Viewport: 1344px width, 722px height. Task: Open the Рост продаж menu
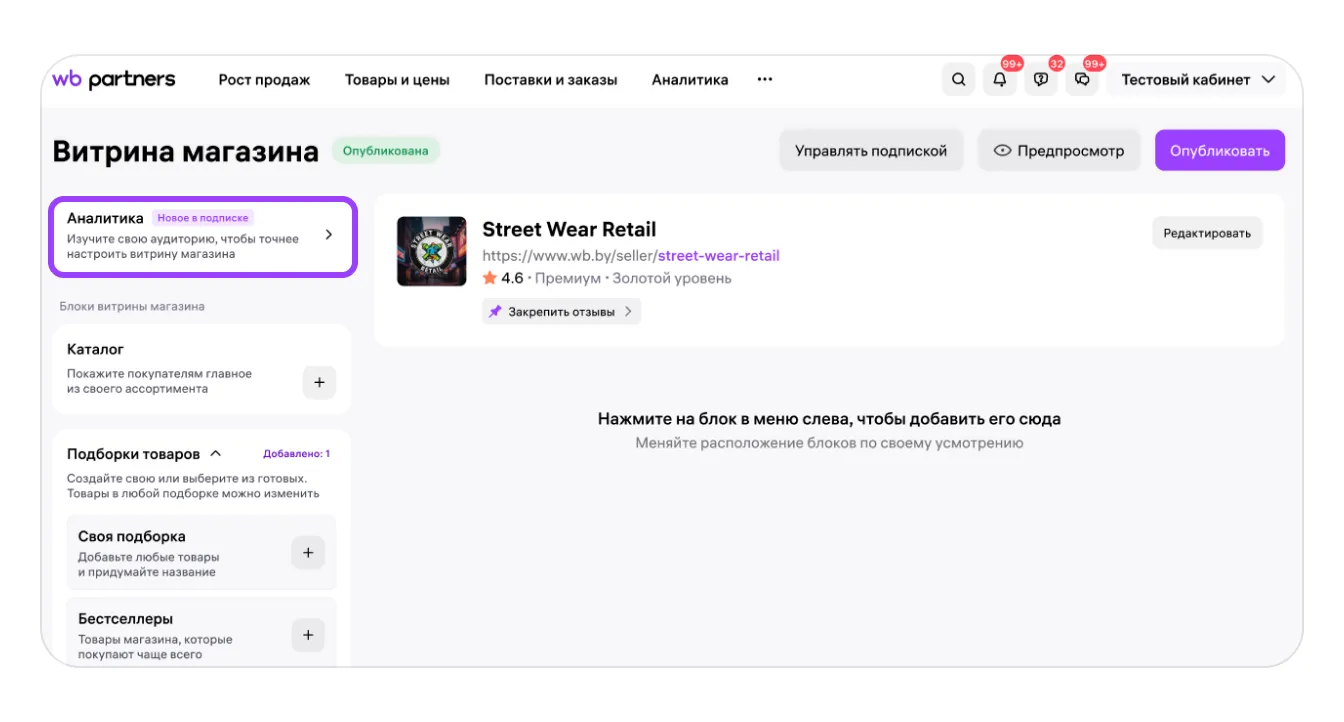tap(264, 80)
